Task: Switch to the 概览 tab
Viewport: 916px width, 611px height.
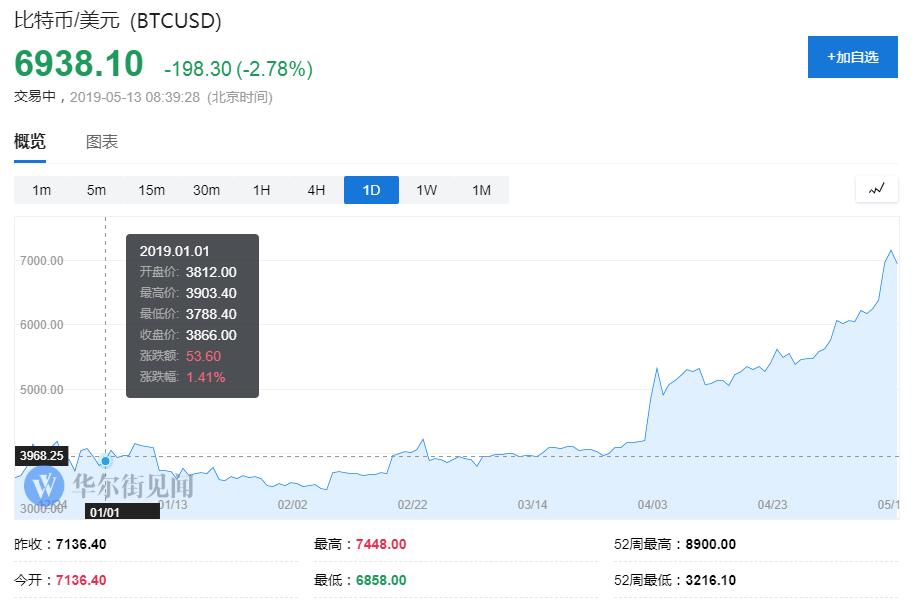Action: click(x=30, y=142)
